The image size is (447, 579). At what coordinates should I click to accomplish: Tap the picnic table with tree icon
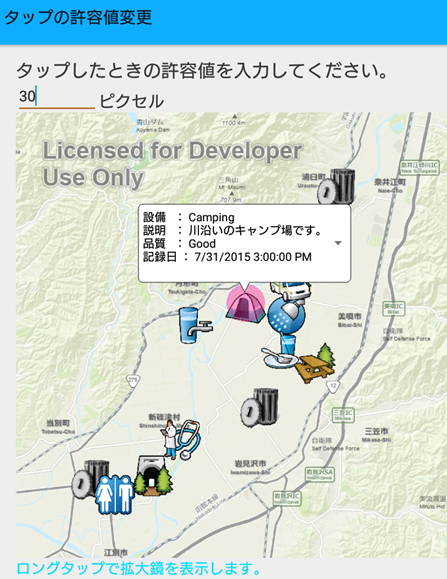315,363
